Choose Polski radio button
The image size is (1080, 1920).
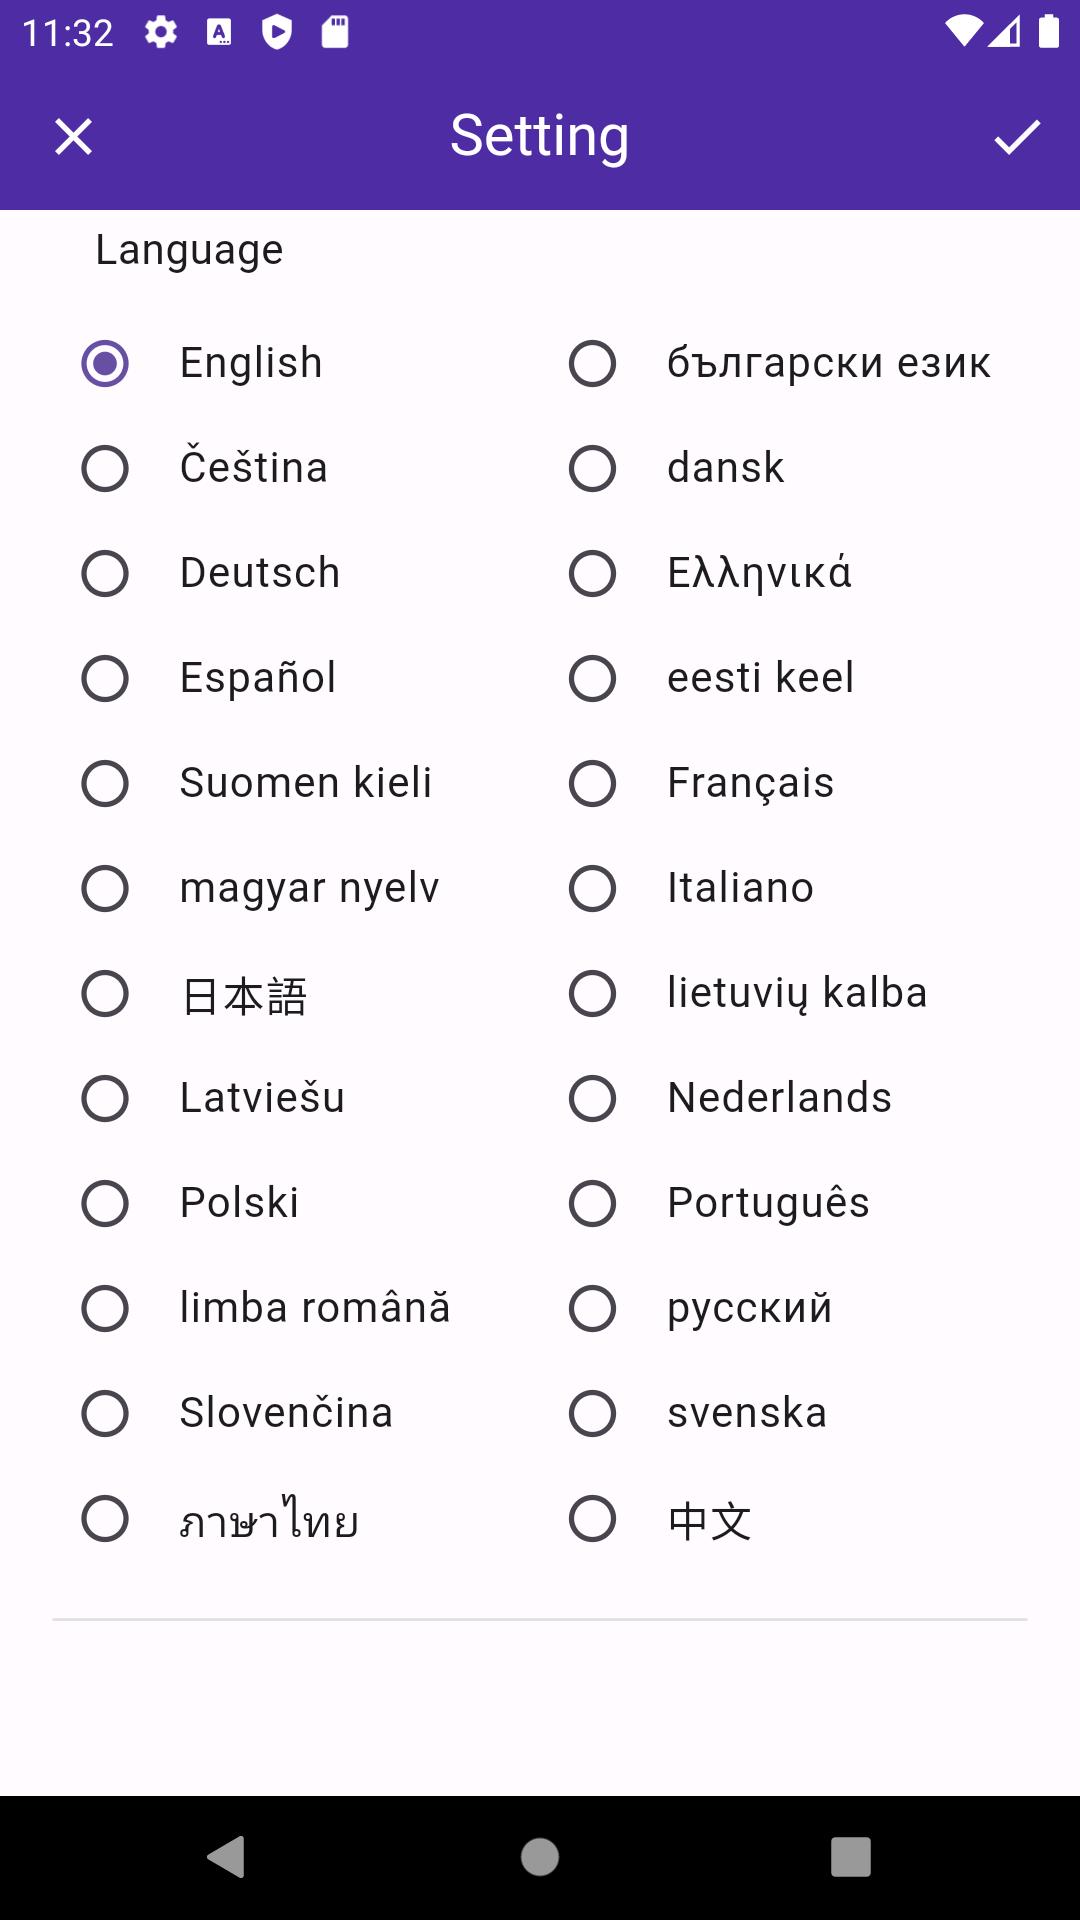[x=105, y=1203]
